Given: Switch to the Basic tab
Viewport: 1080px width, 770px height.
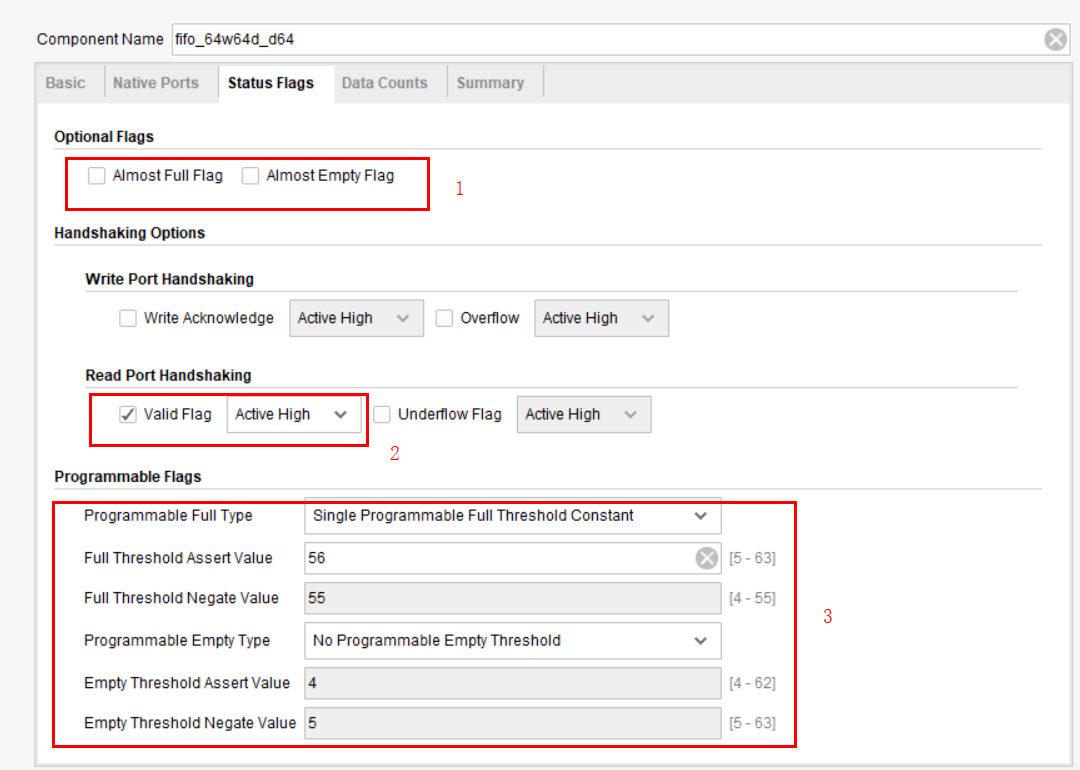Looking at the screenshot, I should (x=65, y=83).
